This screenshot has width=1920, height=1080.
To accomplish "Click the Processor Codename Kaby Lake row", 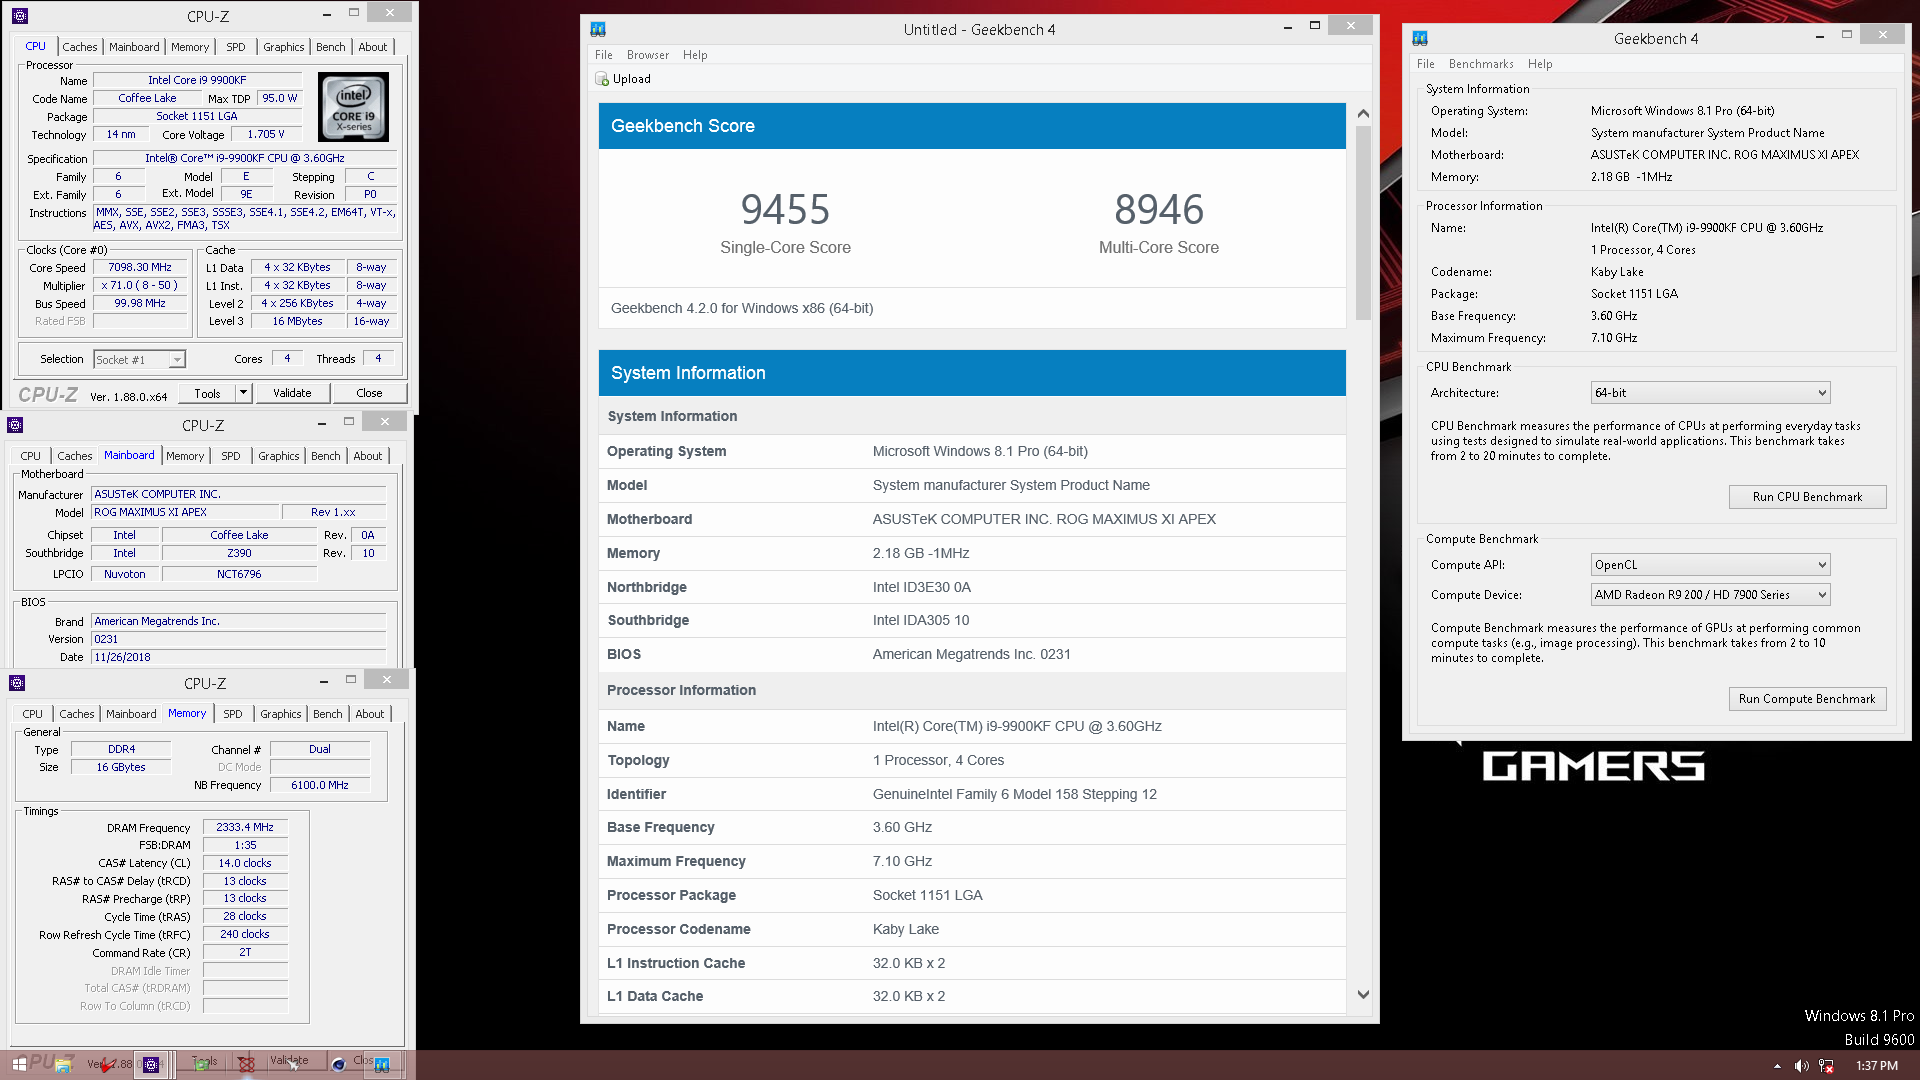I will coord(972,929).
